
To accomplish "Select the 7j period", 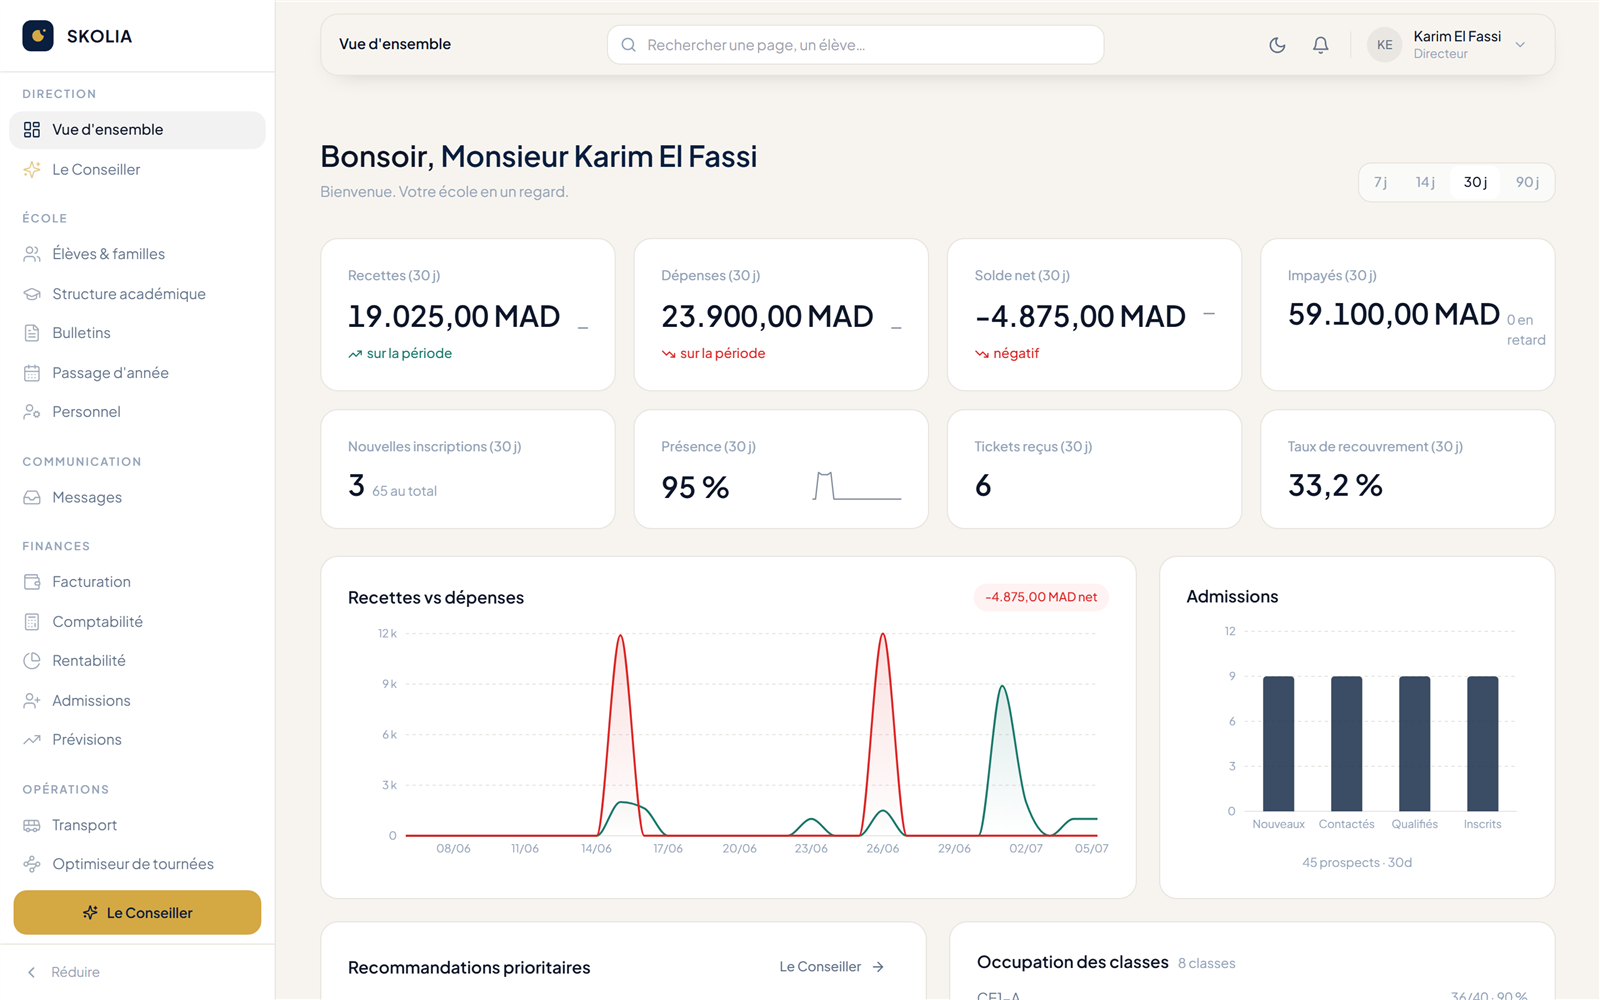I will pyautogui.click(x=1381, y=182).
